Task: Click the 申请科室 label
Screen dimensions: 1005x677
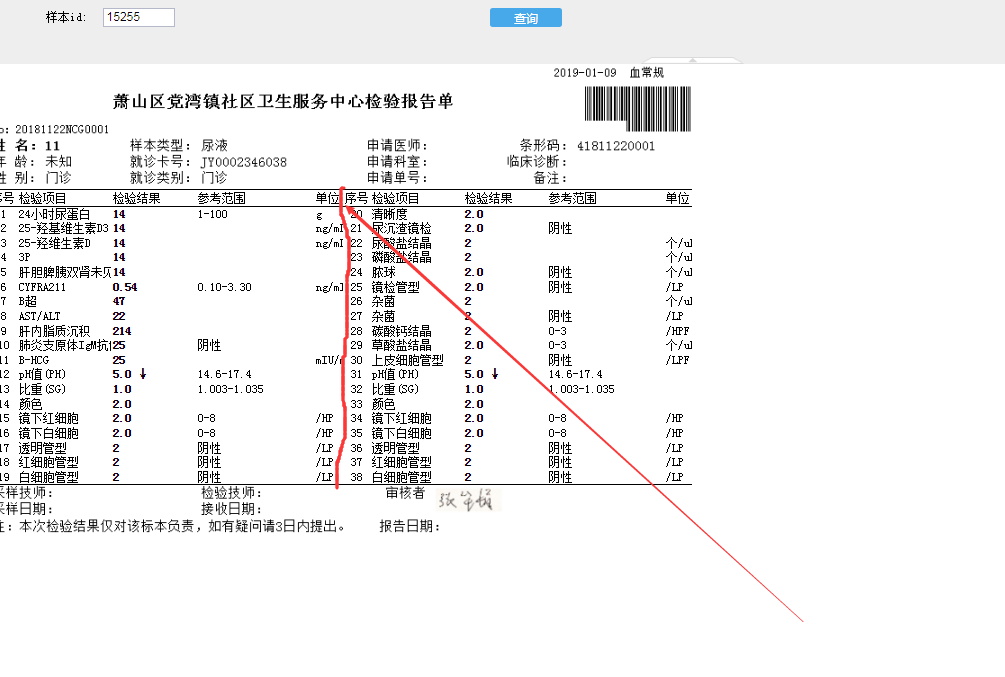Action: 397,162
